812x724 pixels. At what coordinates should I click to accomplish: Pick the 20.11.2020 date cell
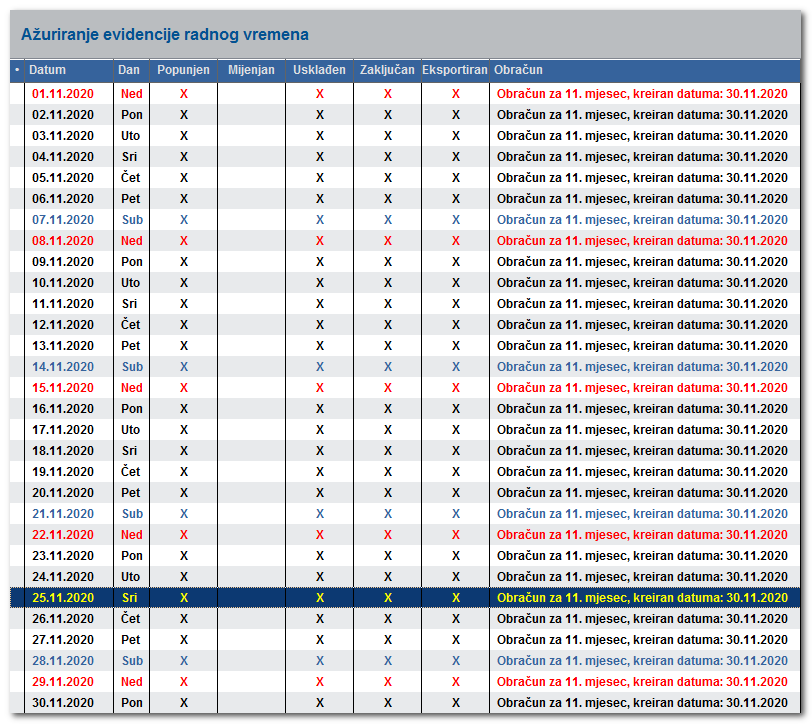63,493
